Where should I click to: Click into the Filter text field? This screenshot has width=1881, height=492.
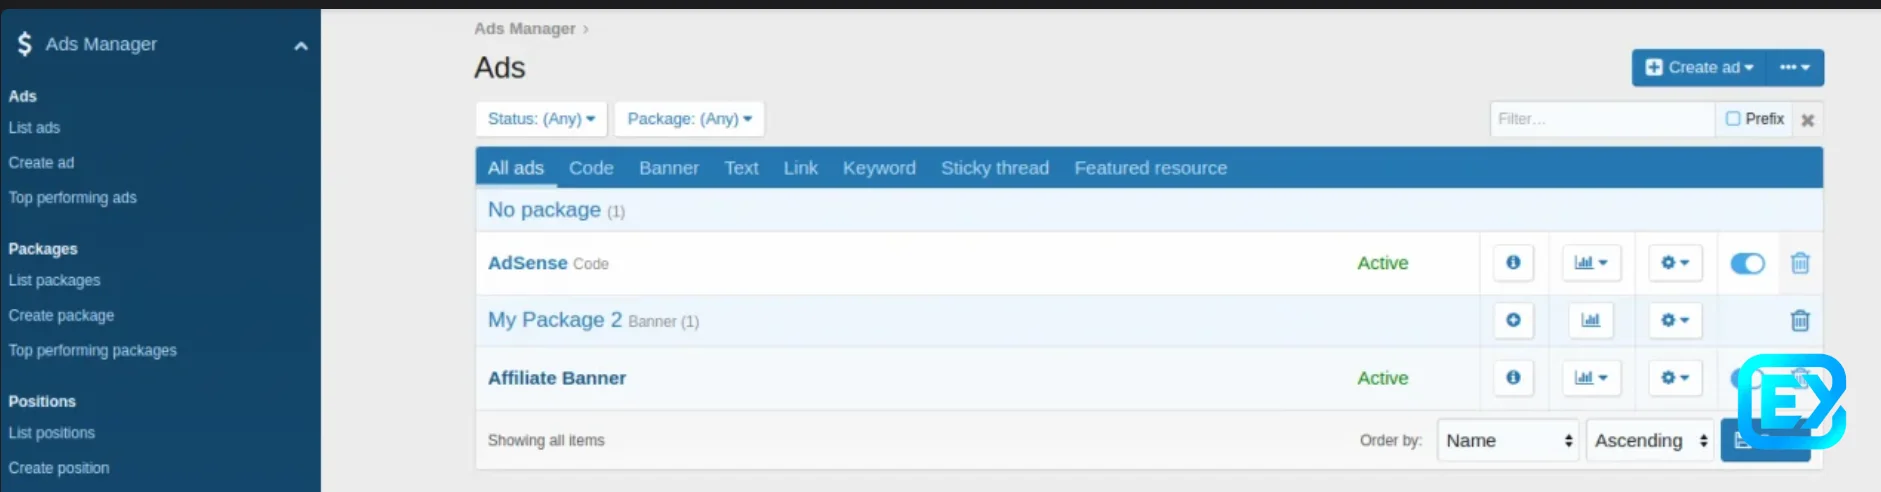pos(1600,119)
